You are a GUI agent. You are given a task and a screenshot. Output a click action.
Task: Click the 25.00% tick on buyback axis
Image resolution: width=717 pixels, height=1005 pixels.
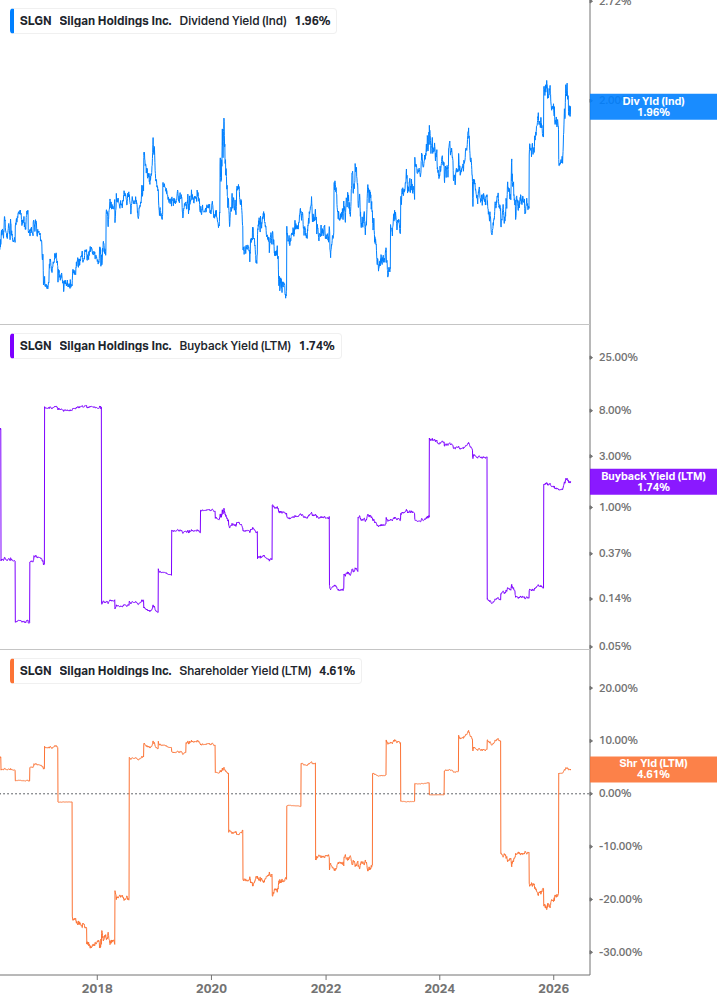pyautogui.click(x=618, y=358)
